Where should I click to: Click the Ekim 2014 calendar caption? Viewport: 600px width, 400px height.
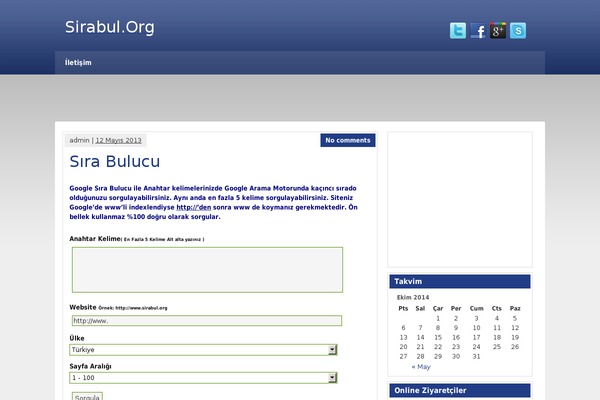click(x=413, y=297)
